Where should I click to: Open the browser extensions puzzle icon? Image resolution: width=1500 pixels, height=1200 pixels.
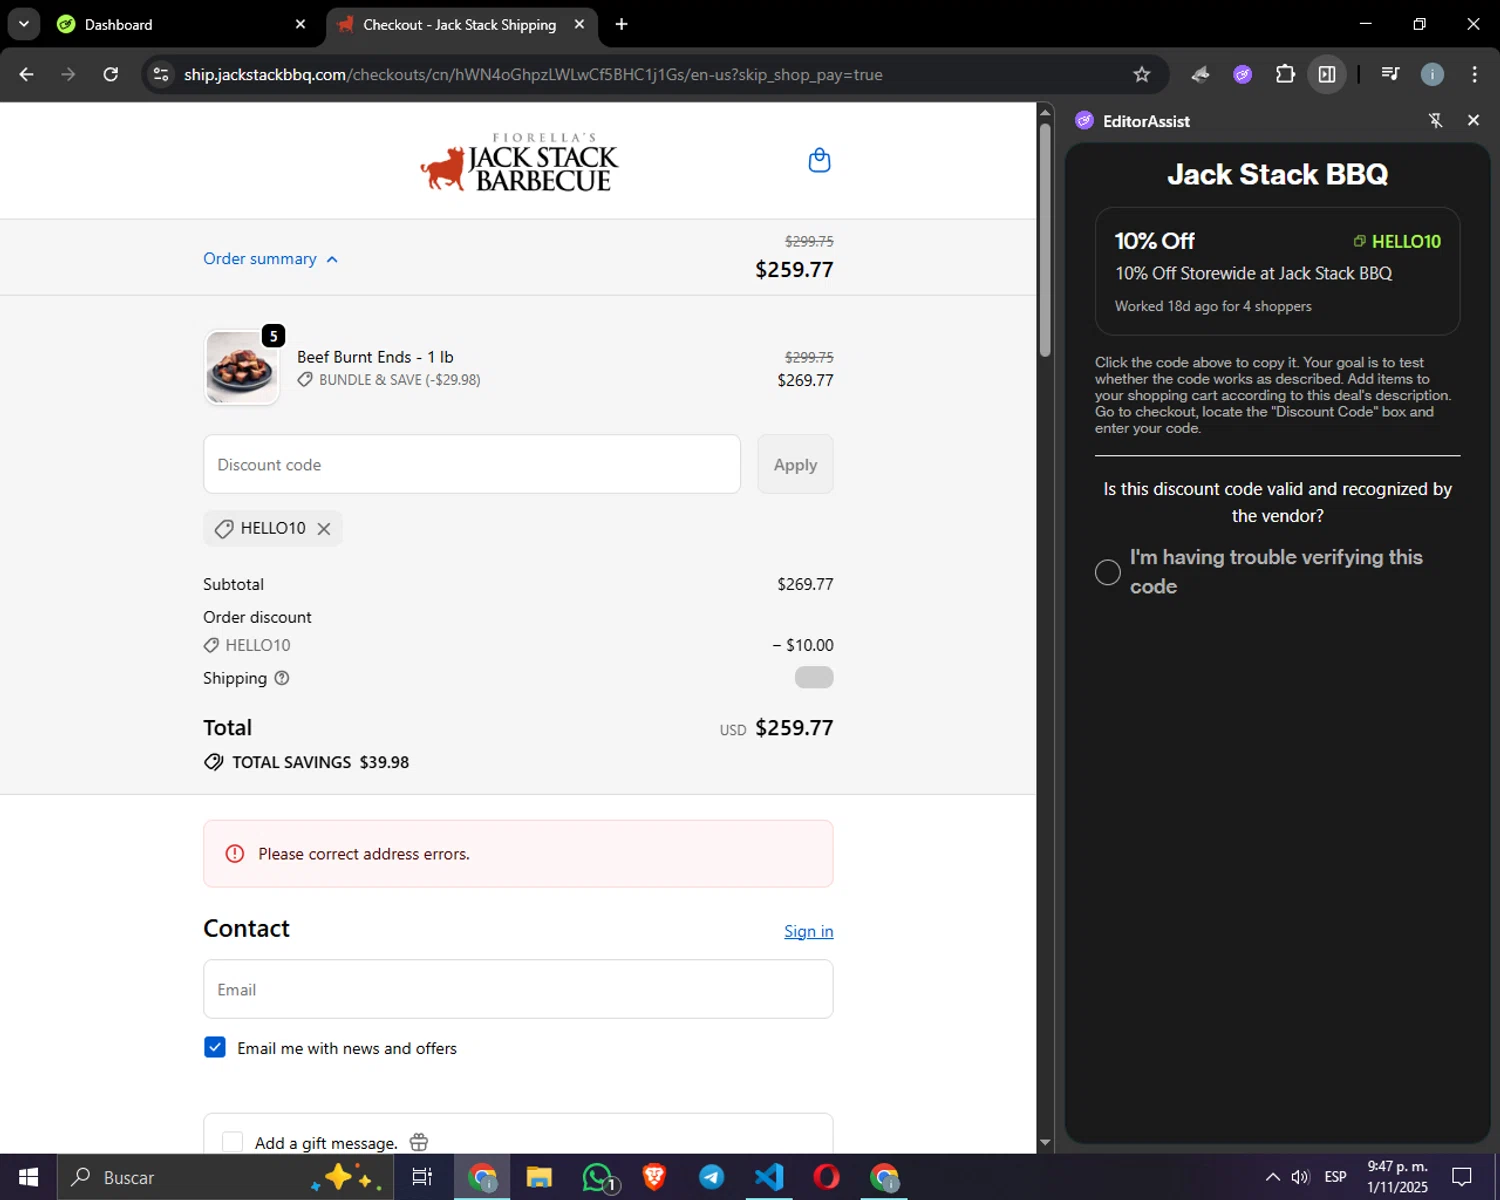[x=1285, y=74]
